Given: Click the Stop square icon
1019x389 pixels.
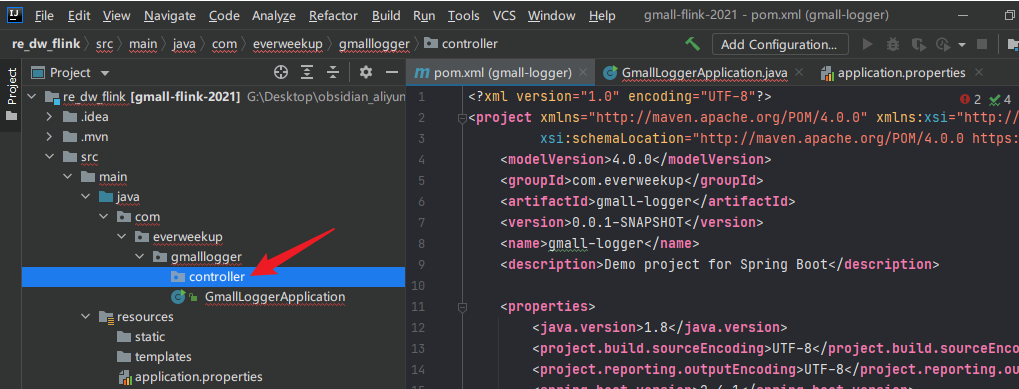Looking at the screenshot, I should (982, 44).
